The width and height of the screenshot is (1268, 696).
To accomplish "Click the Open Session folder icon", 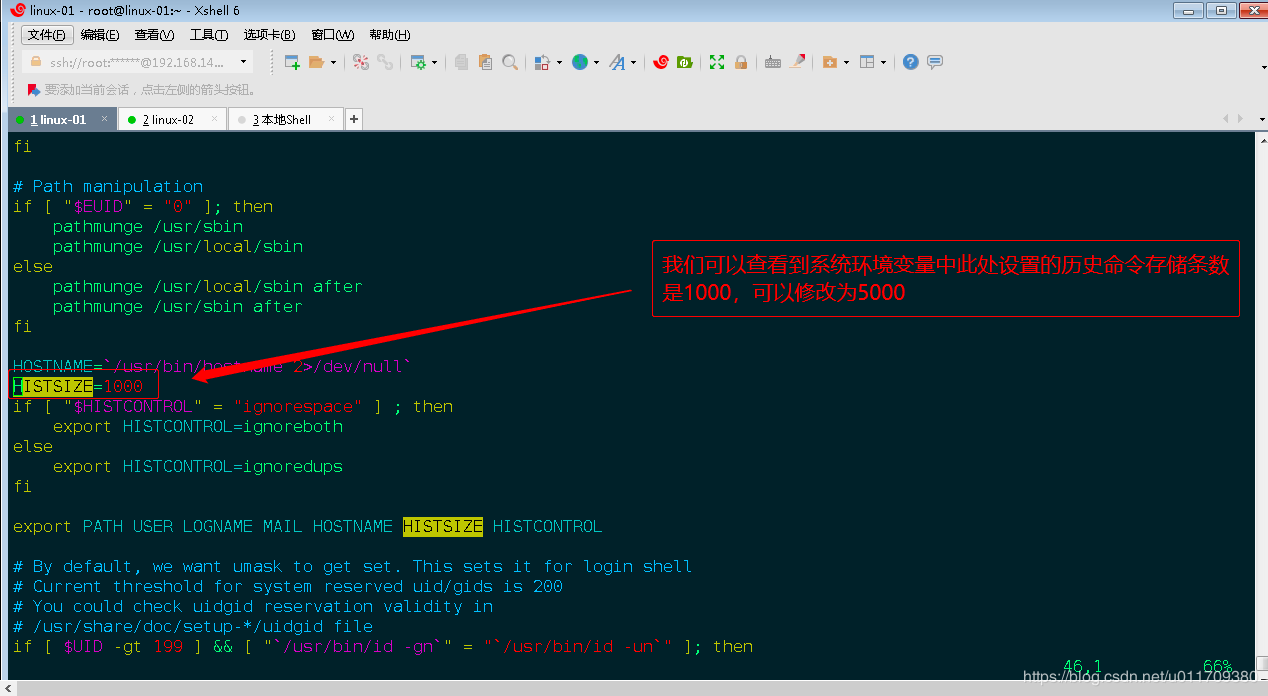I will point(317,62).
